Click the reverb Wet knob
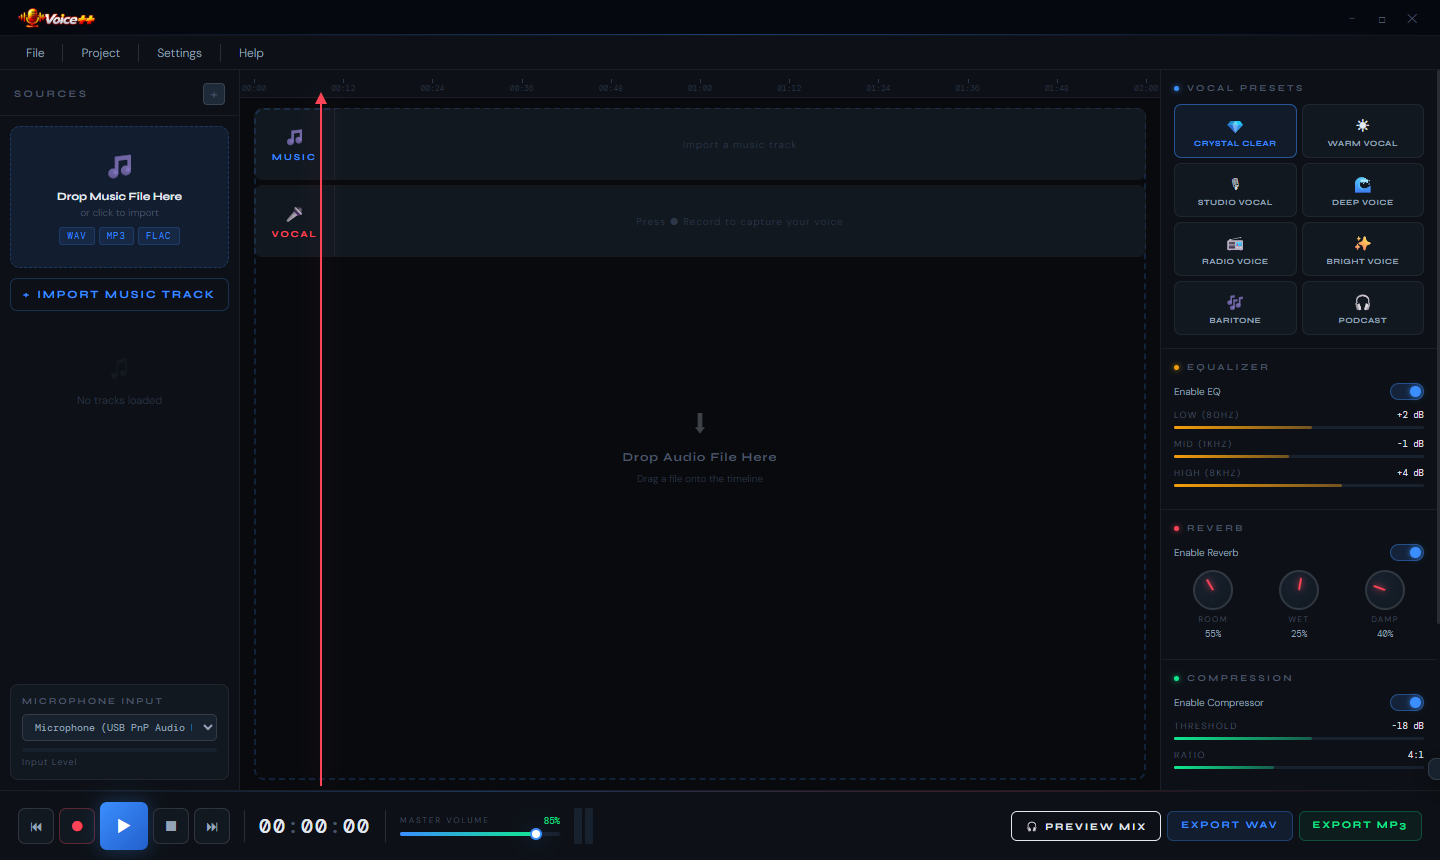This screenshot has height=860, width=1440. click(x=1299, y=590)
